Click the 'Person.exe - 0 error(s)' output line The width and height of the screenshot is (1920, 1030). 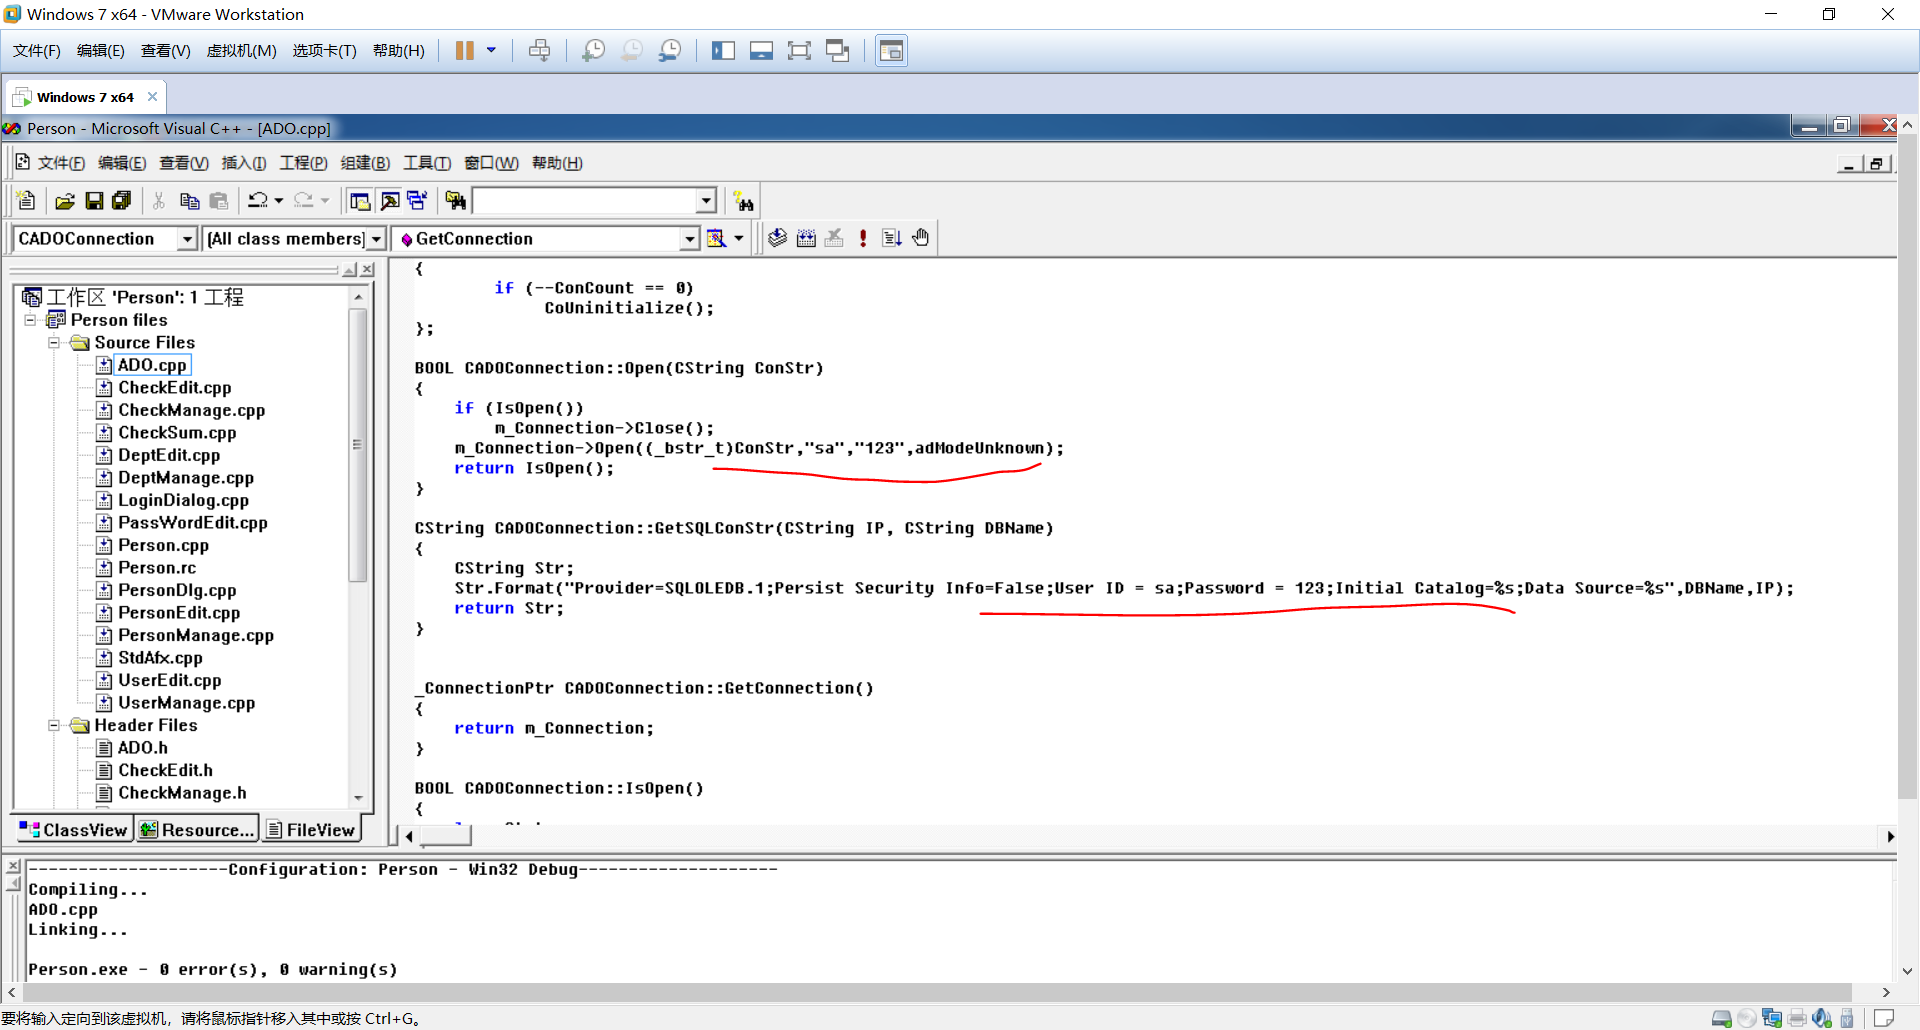click(x=213, y=970)
